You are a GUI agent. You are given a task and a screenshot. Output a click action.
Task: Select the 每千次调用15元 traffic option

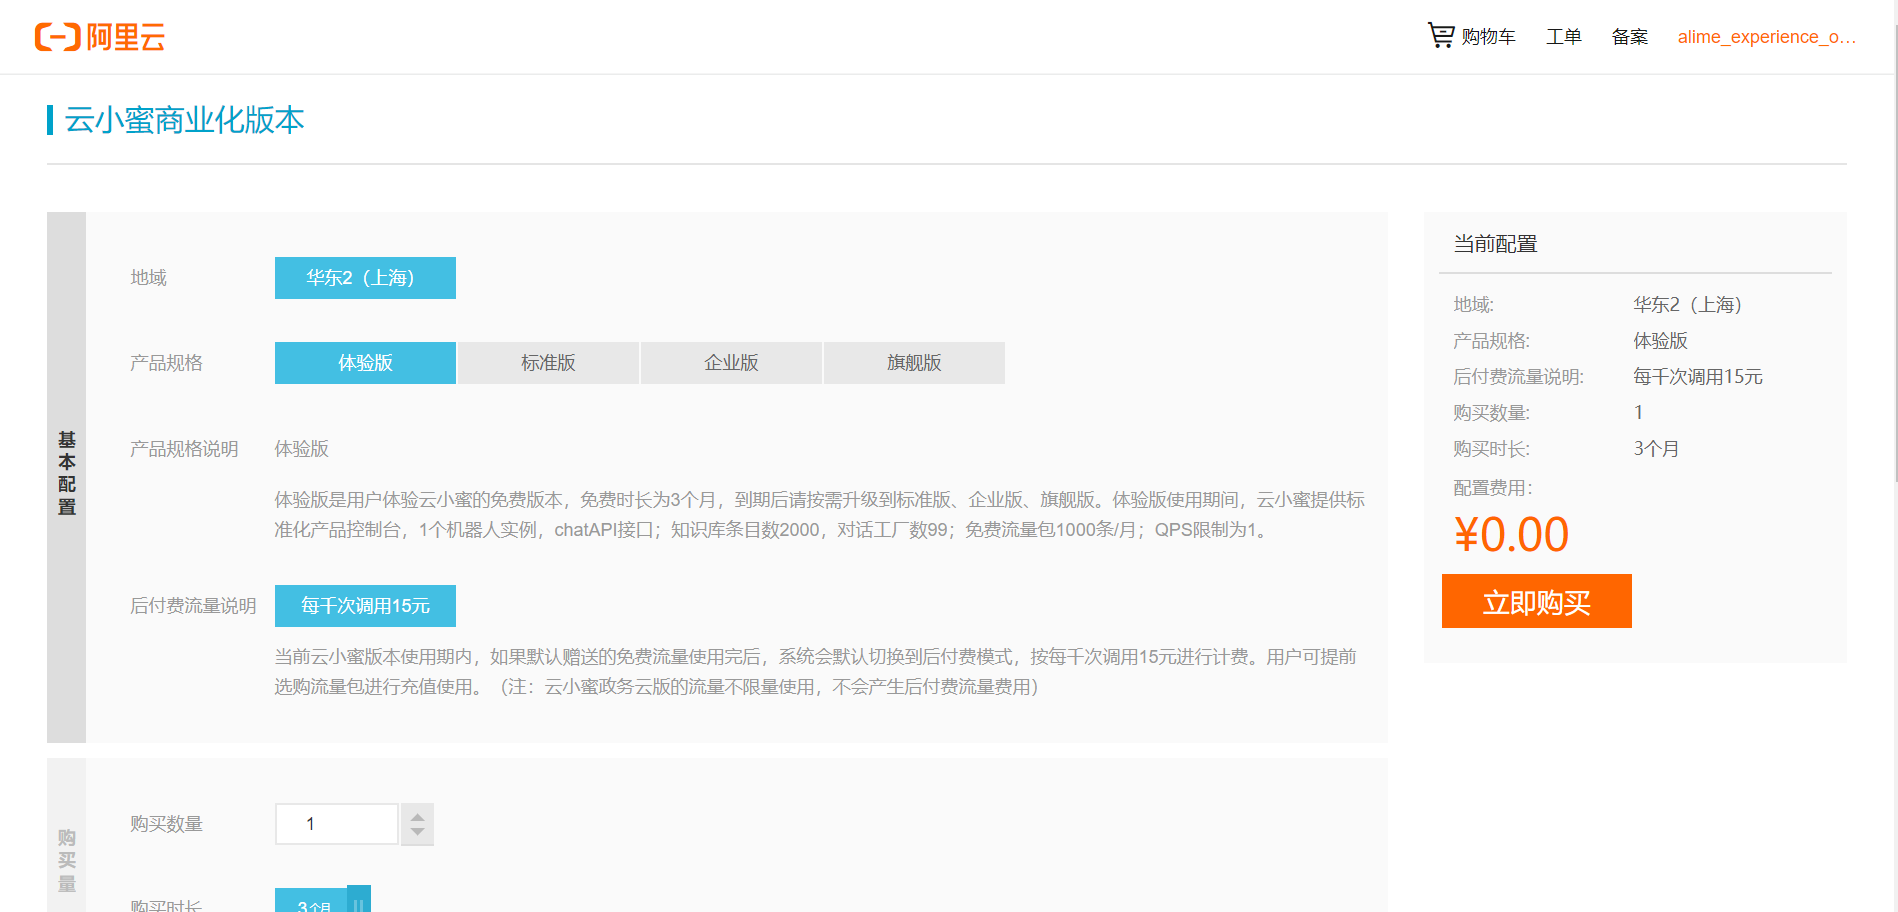365,606
